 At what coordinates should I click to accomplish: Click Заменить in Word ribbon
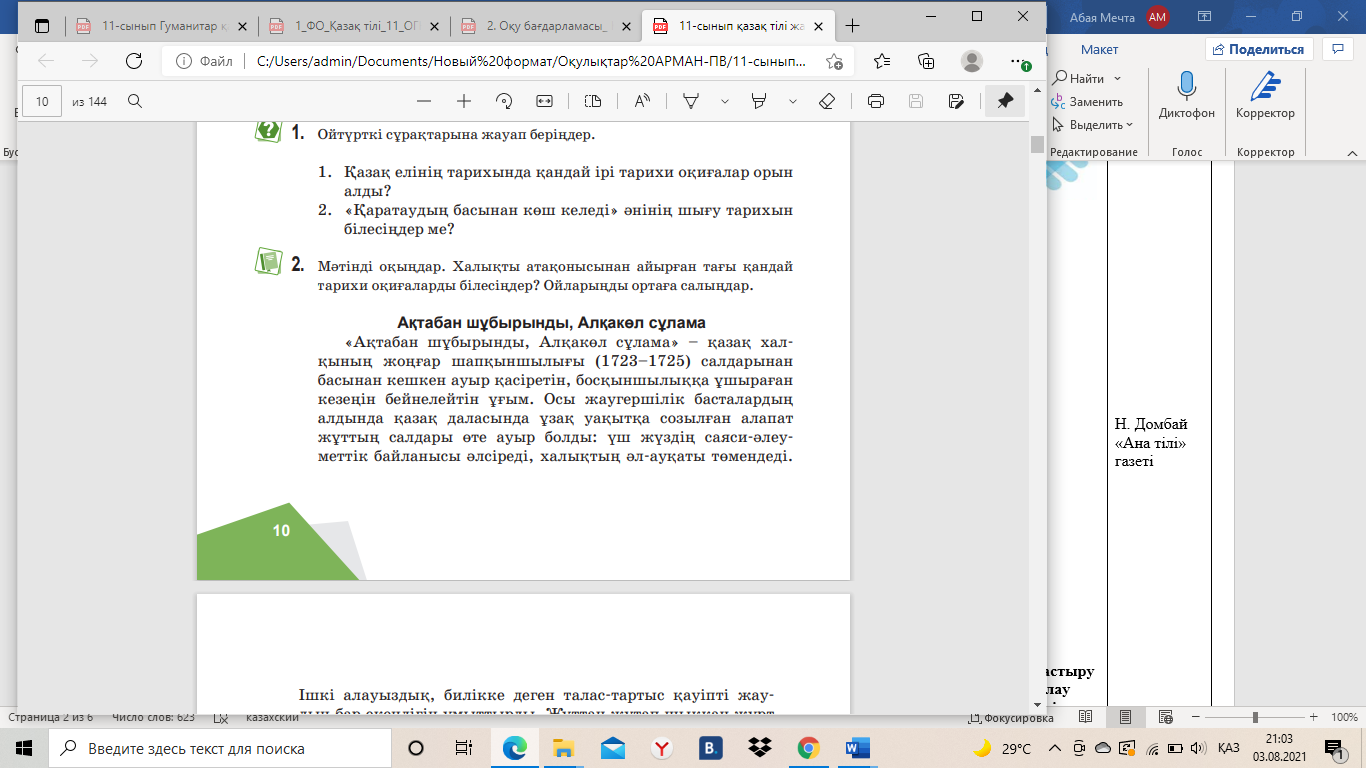[1087, 102]
